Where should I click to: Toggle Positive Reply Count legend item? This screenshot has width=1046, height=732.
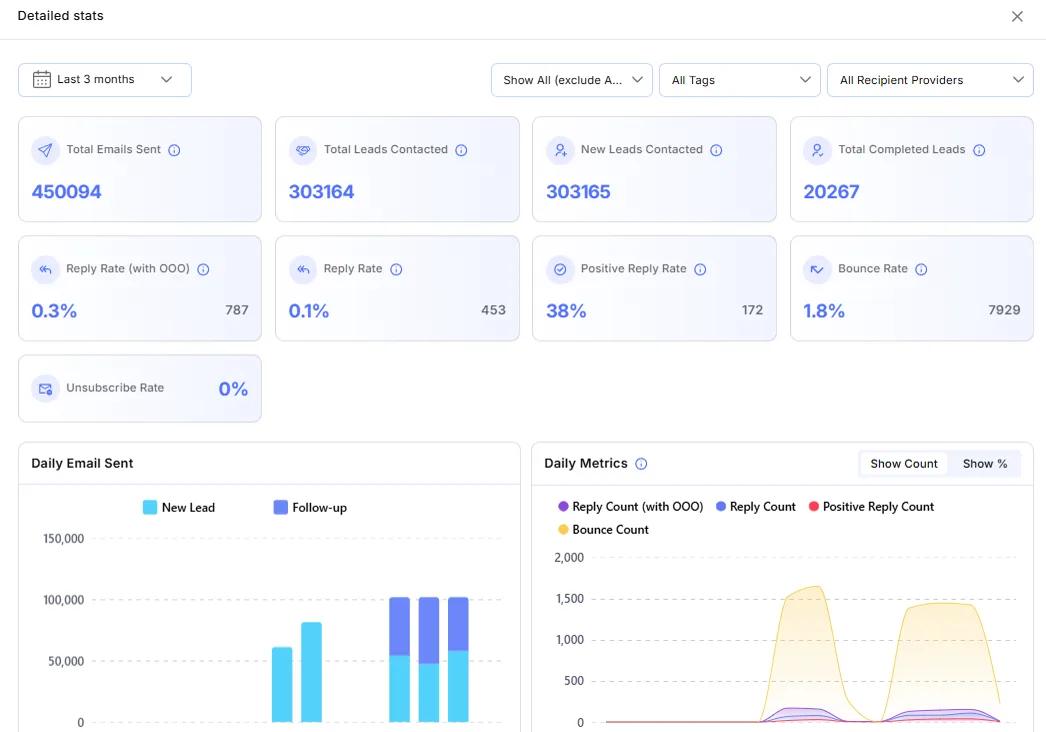point(871,507)
